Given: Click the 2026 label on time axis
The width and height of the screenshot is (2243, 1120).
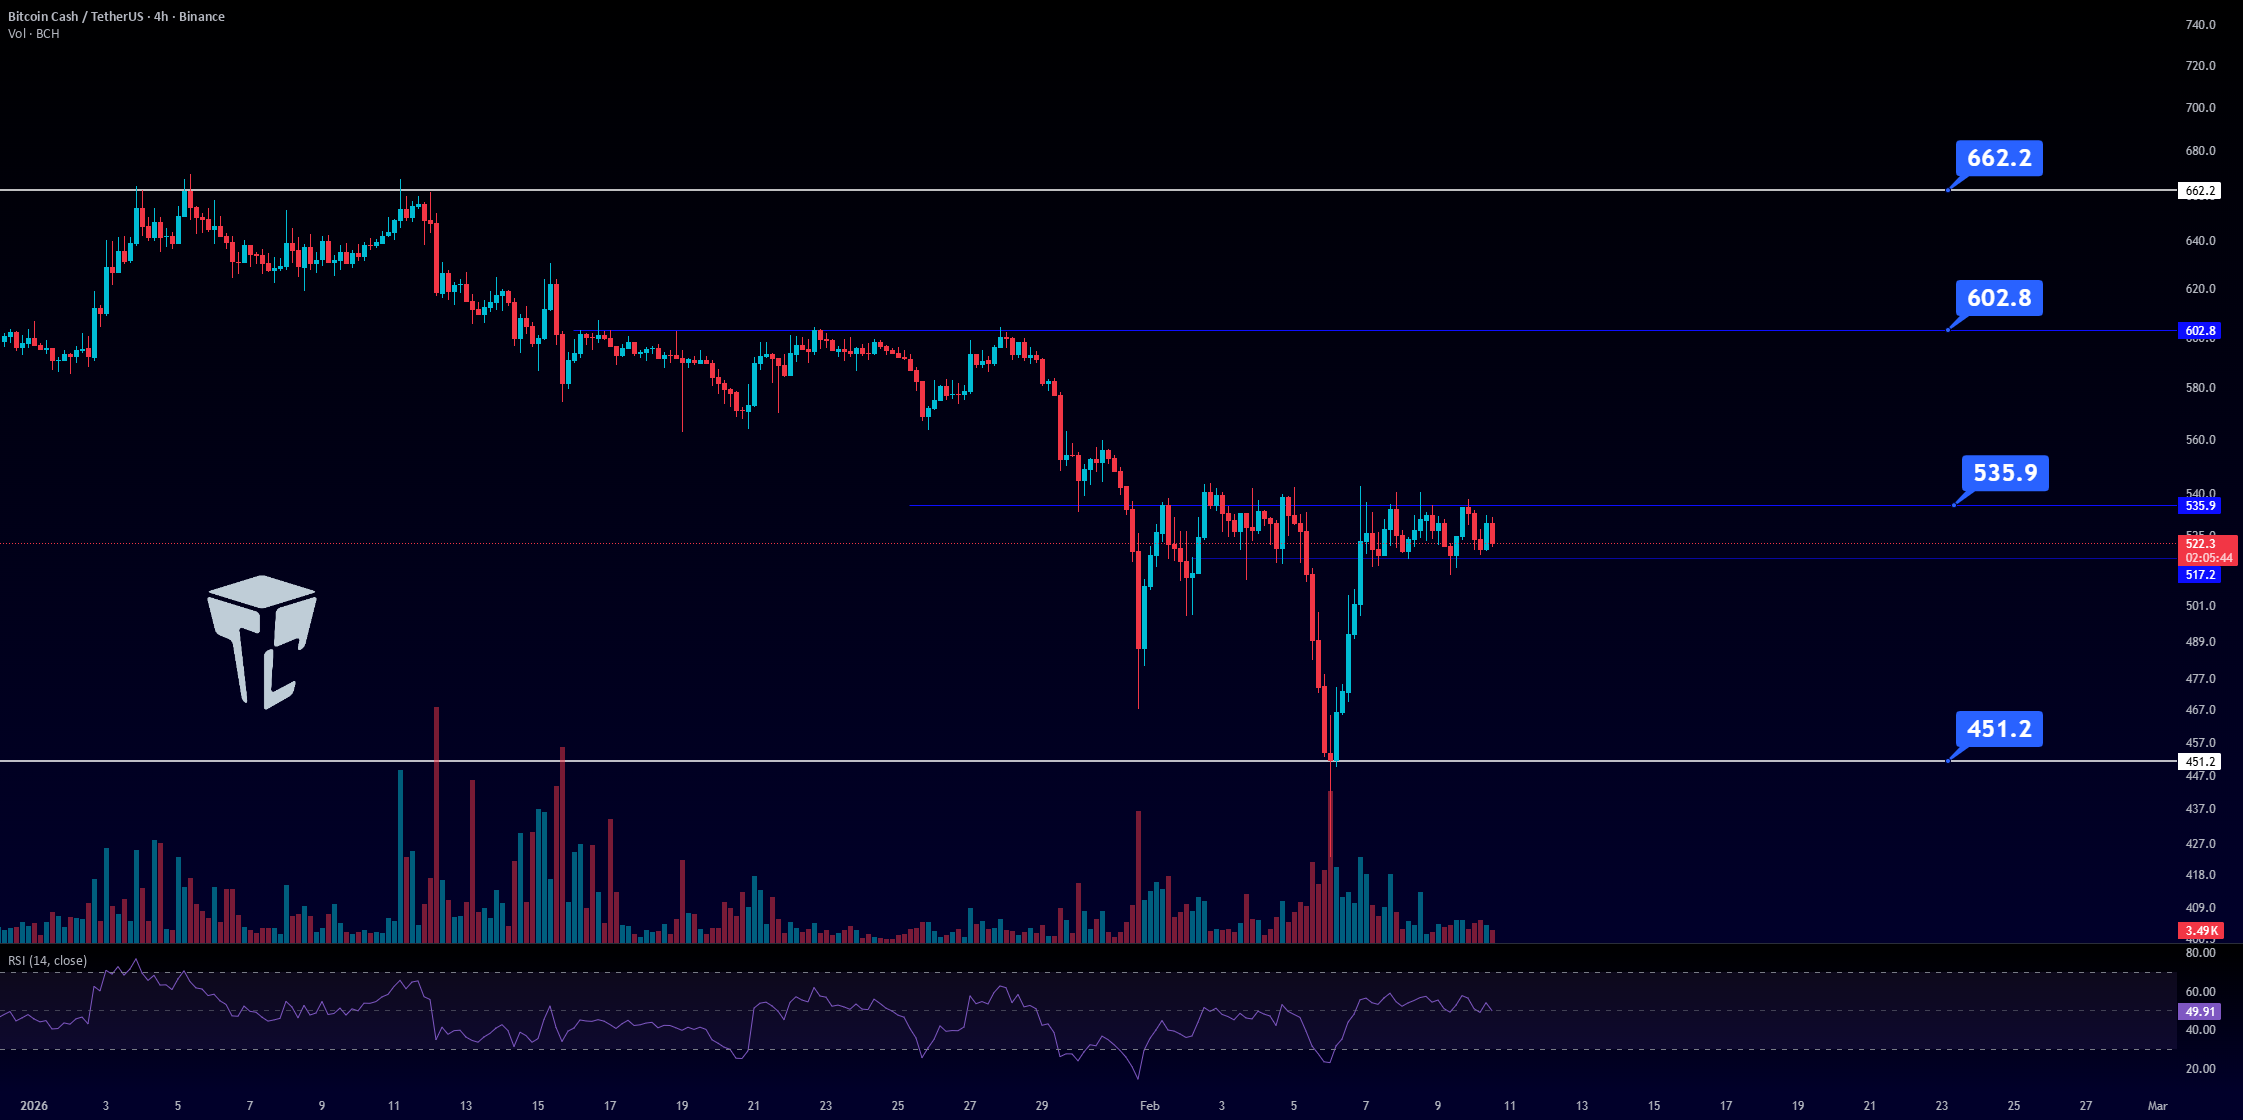Looking at the screenshot, I should click(x=34, y=1106).
